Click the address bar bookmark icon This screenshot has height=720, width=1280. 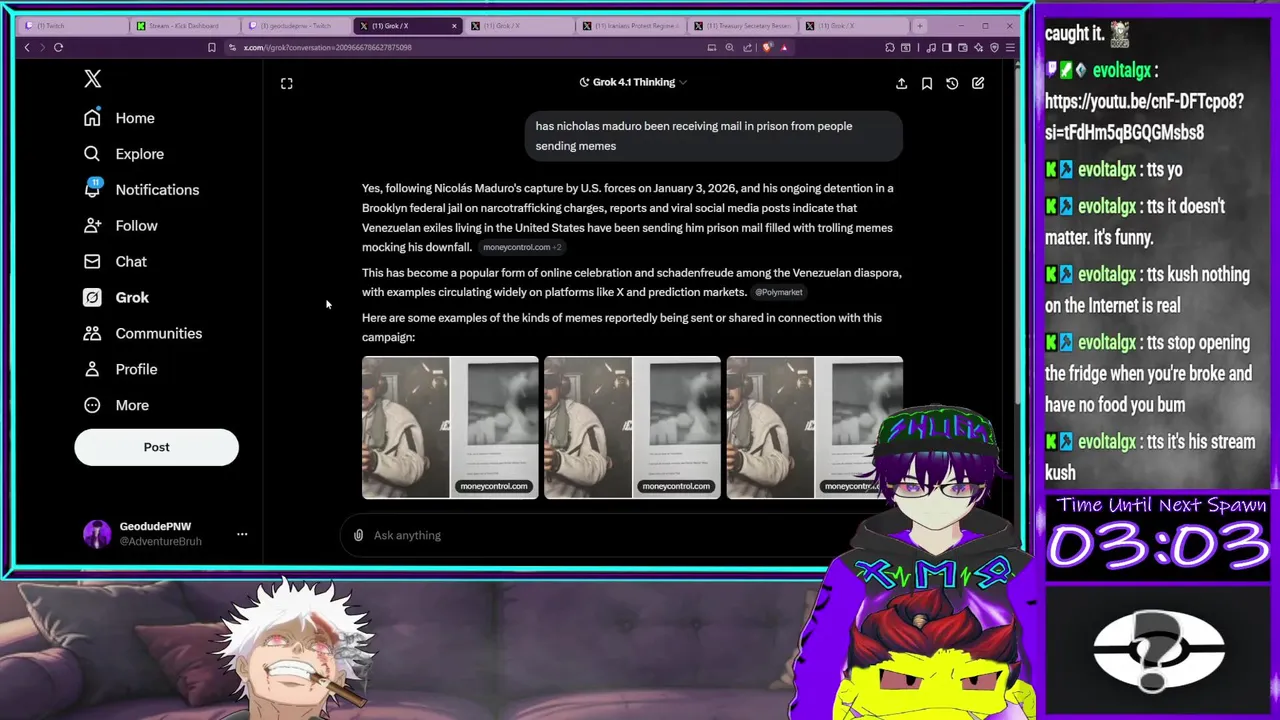211,47
